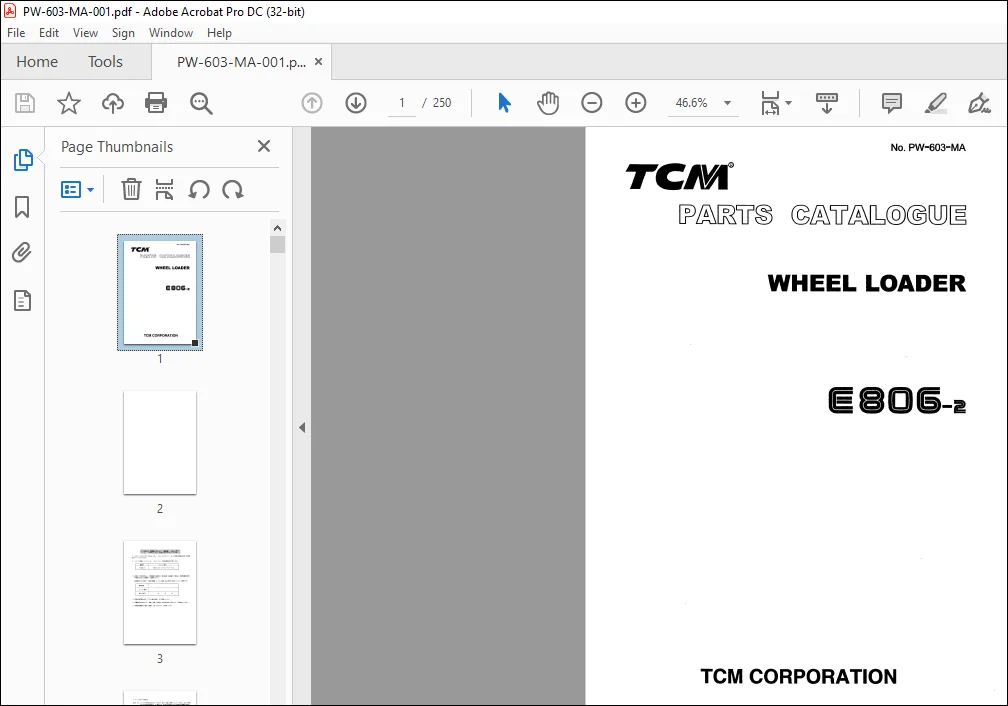The height and width of the screenshot is (706, 1008).
Task: Print the document with printer icon
Action: pyautogui.click(x=156, y=103)
